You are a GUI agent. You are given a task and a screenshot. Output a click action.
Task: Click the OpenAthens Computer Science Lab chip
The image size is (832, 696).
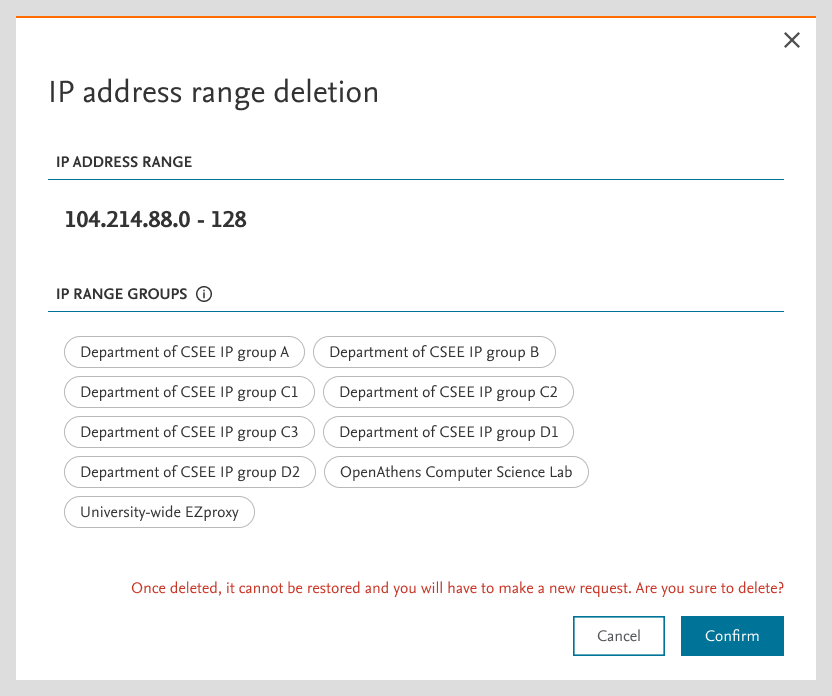click(456, 472)
